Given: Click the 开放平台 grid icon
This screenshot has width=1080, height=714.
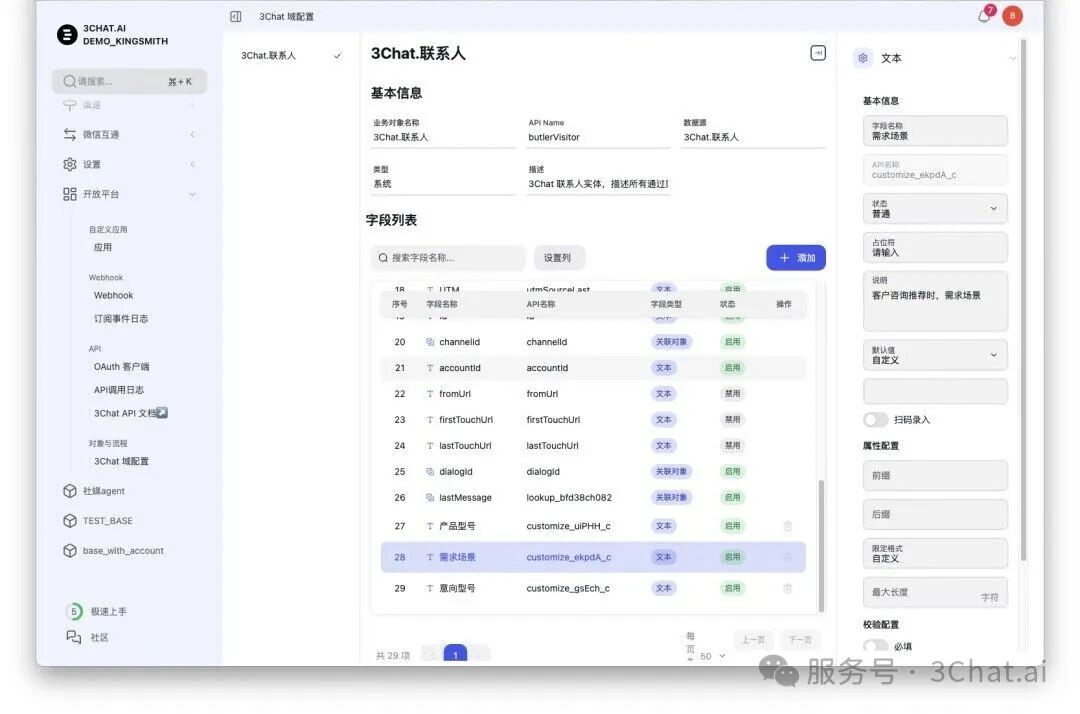Looking at the screenshot, I should 70,194.
